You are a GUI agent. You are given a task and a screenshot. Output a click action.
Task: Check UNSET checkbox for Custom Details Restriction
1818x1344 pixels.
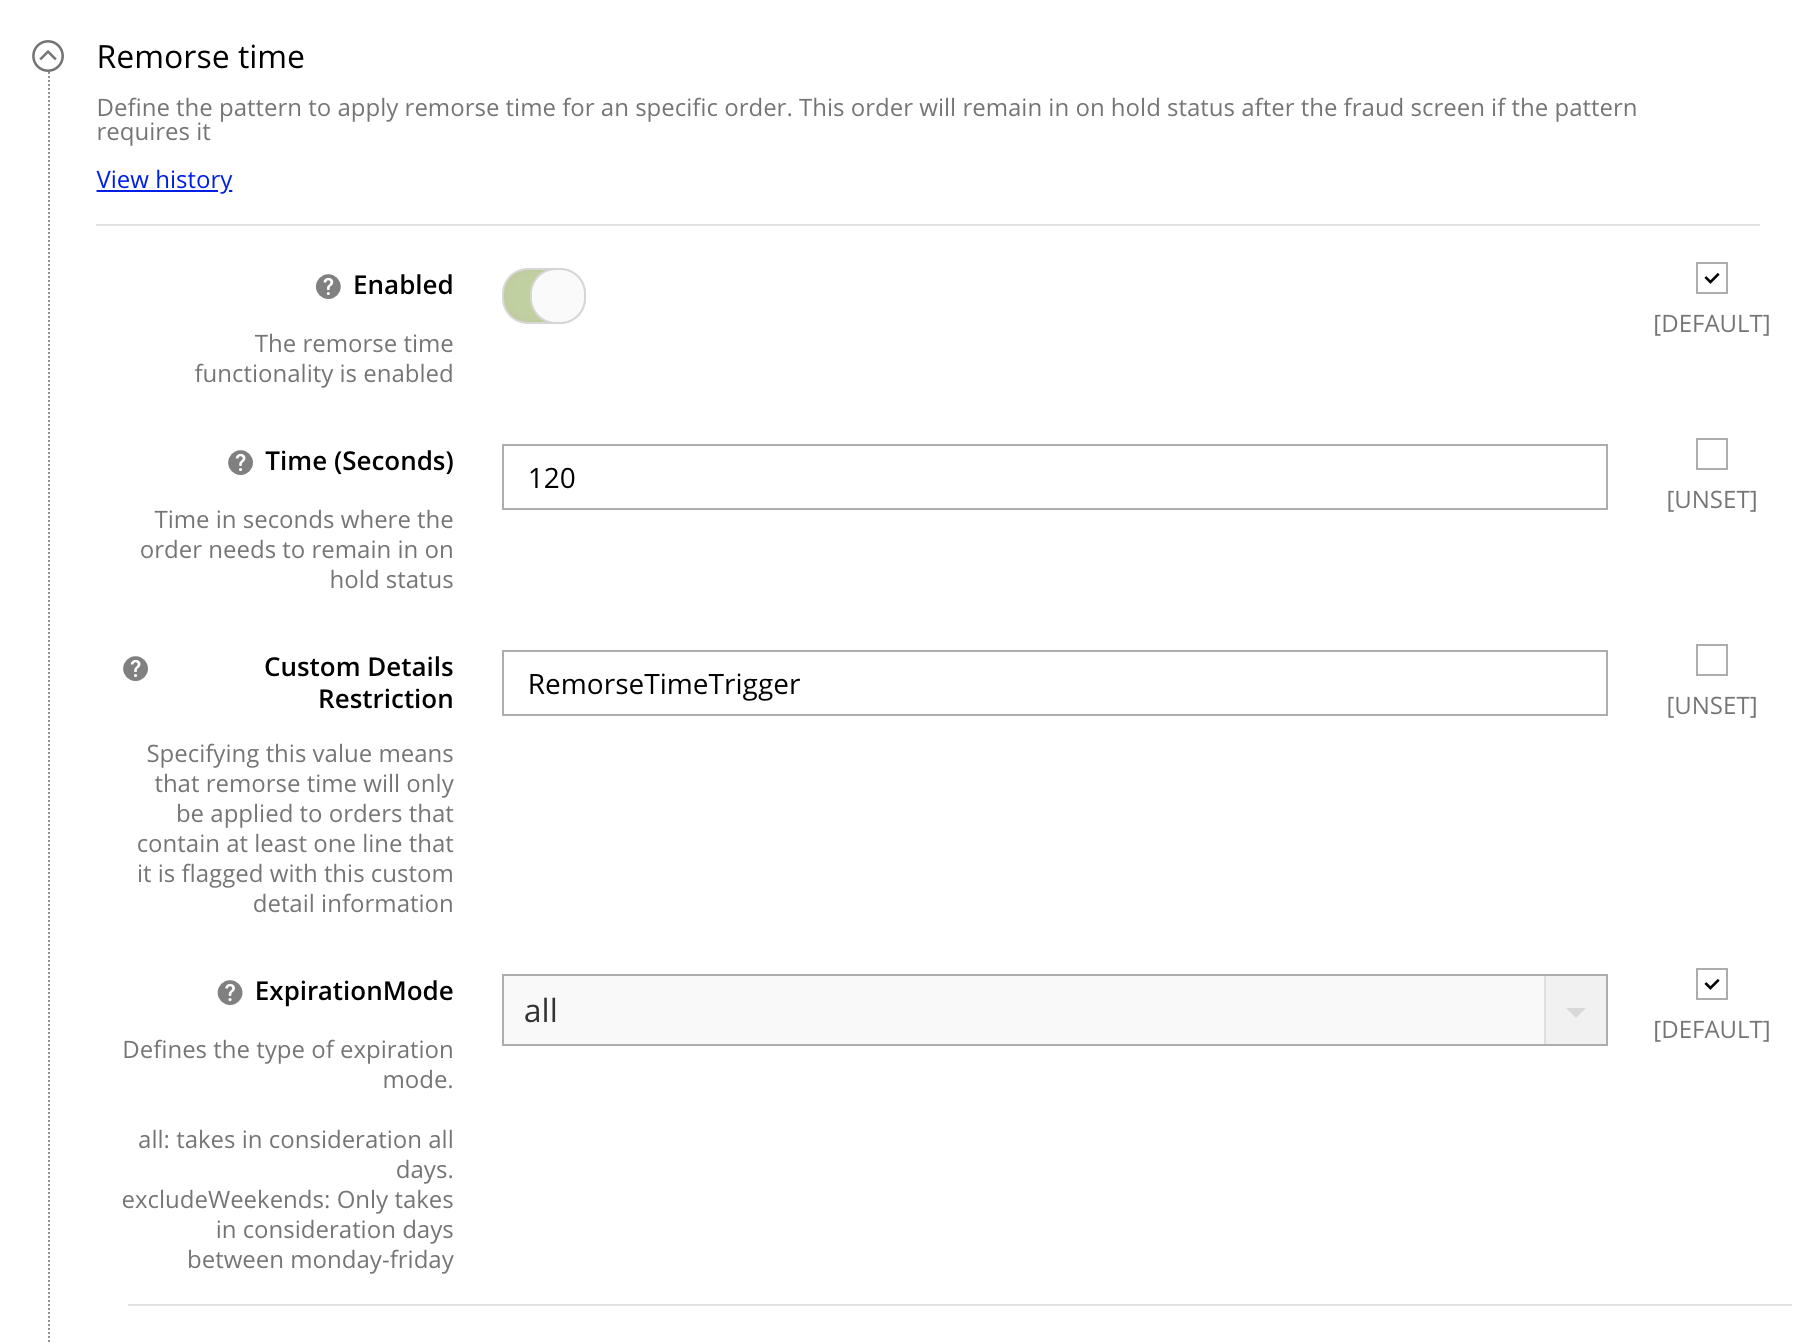[x=1711, y=660]
